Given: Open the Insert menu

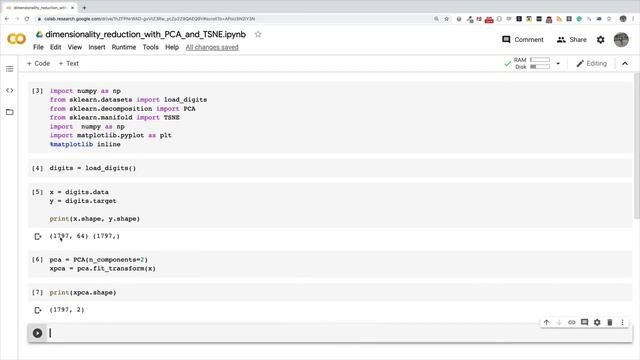Looking at the screenshot, I should [x=97, y=47].
